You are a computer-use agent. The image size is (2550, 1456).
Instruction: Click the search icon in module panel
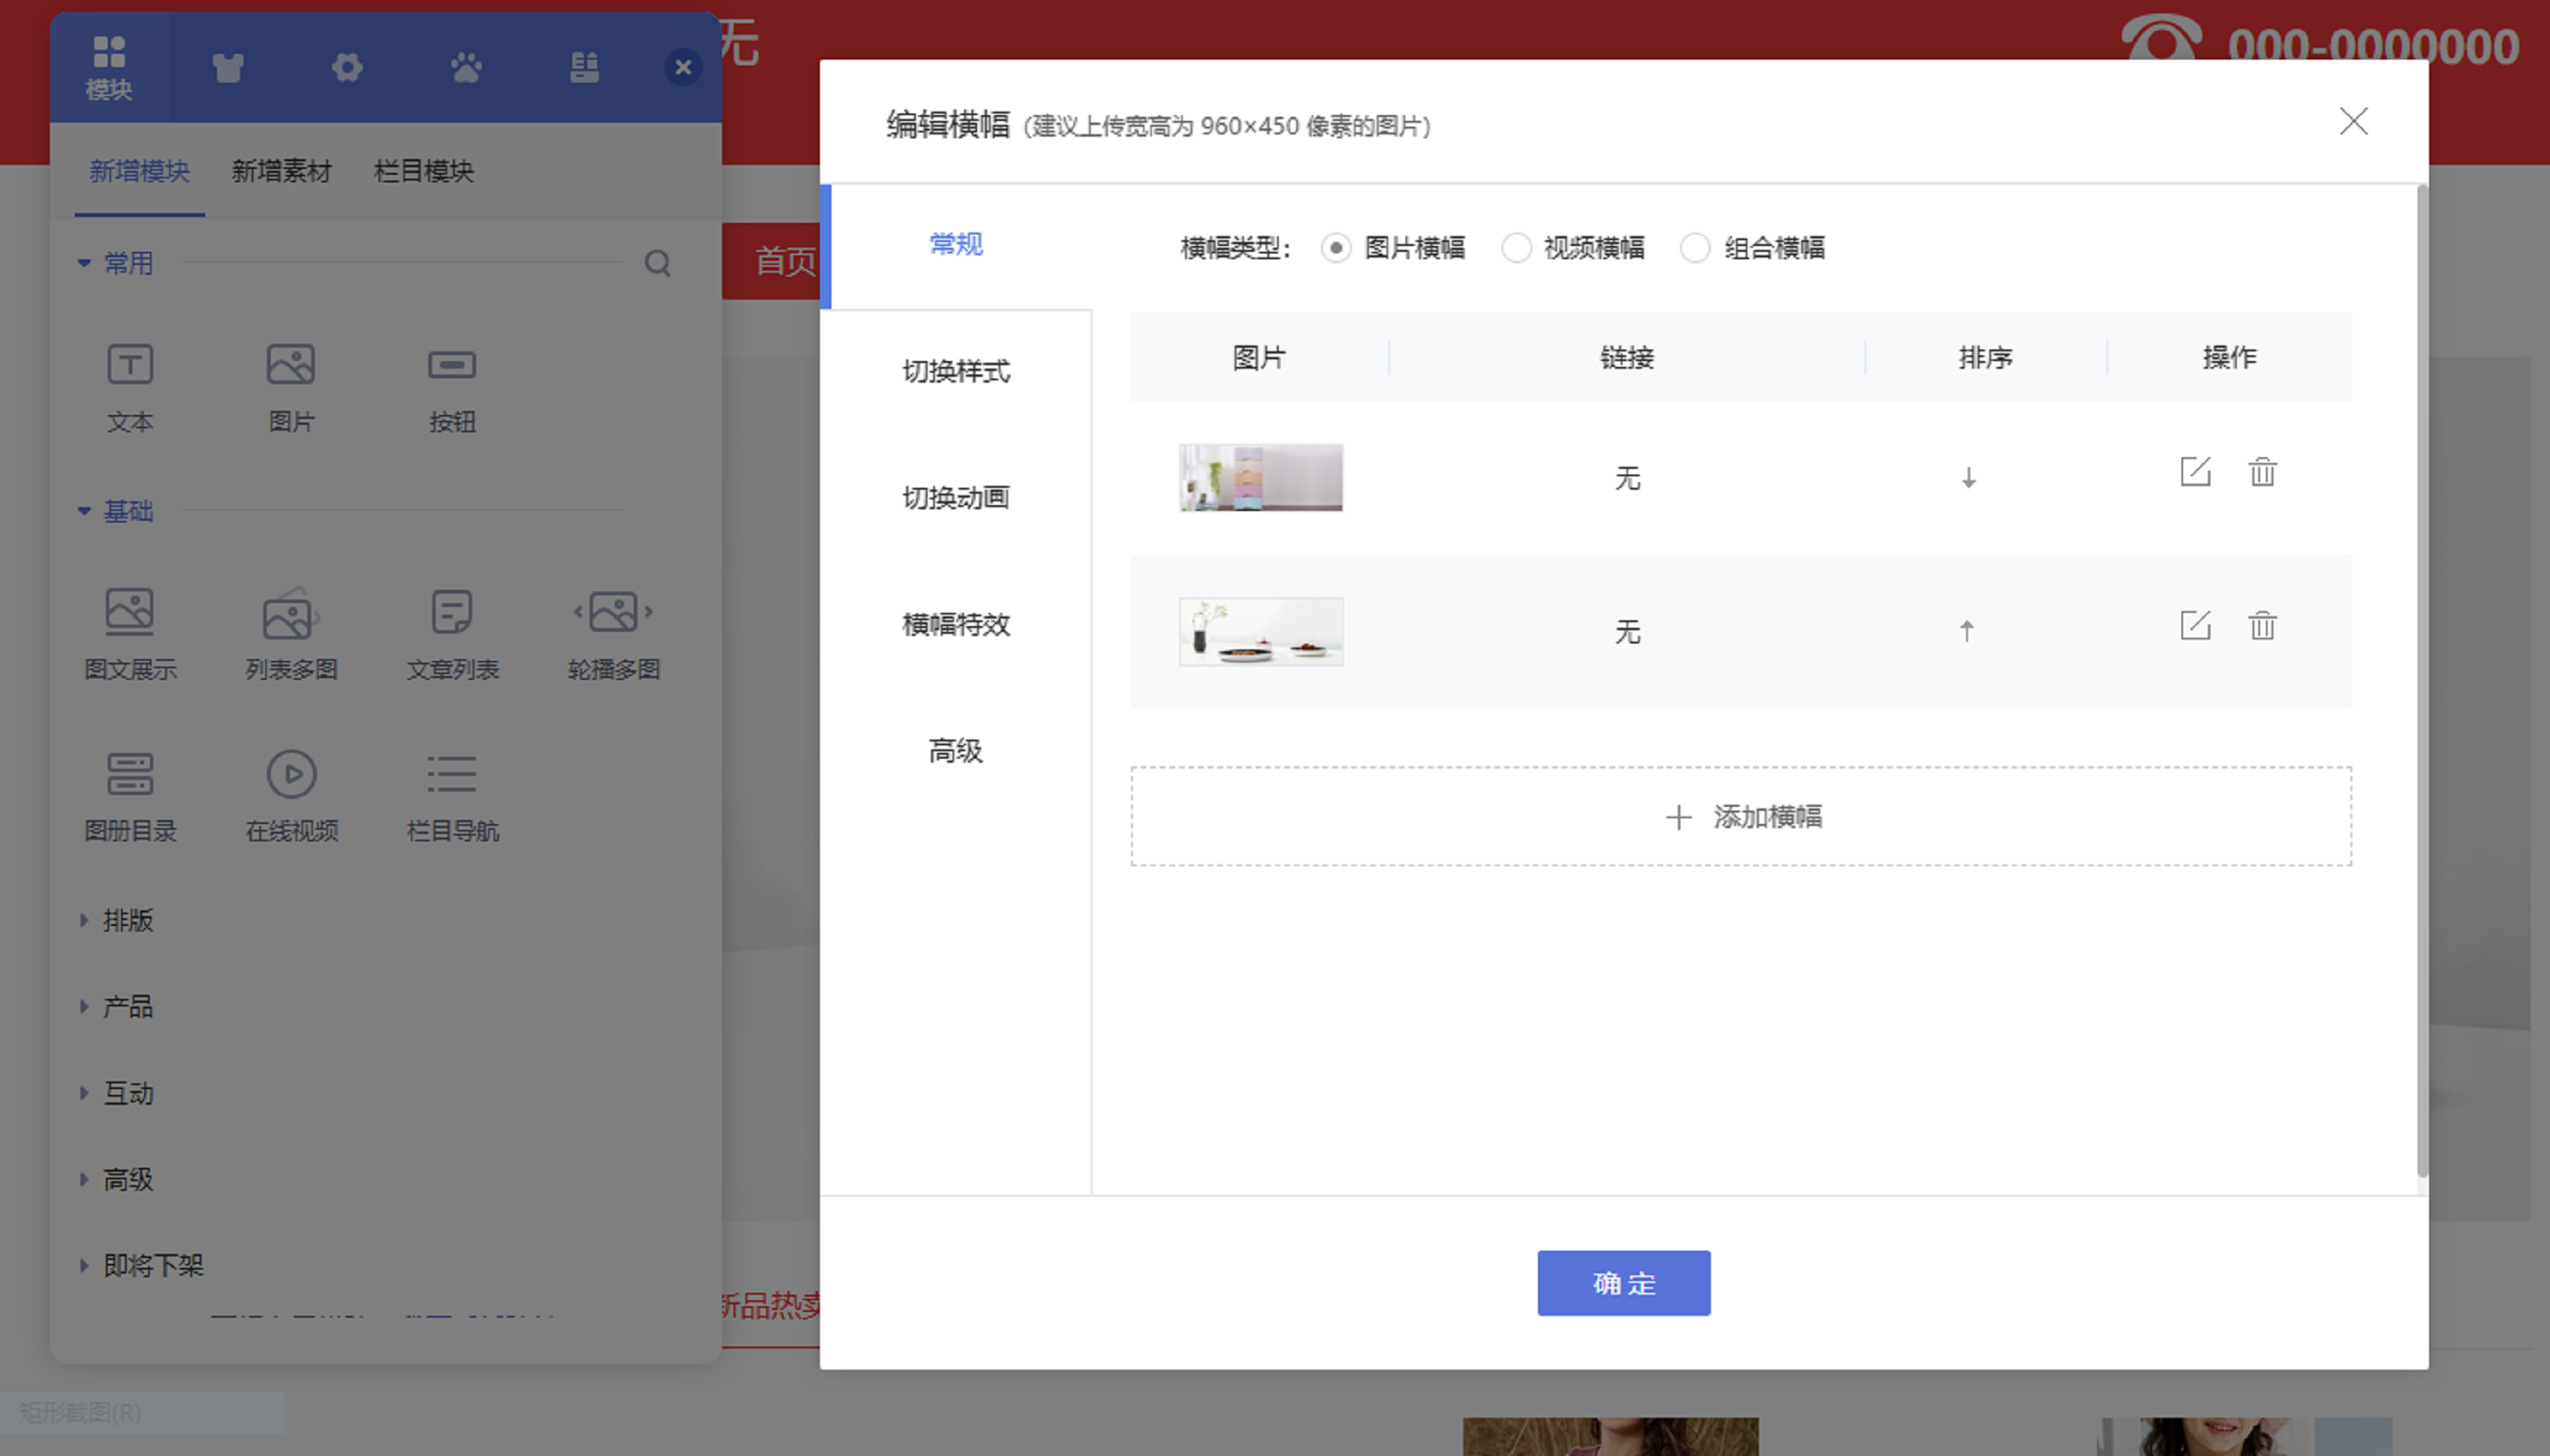click(x=657, y=263)
